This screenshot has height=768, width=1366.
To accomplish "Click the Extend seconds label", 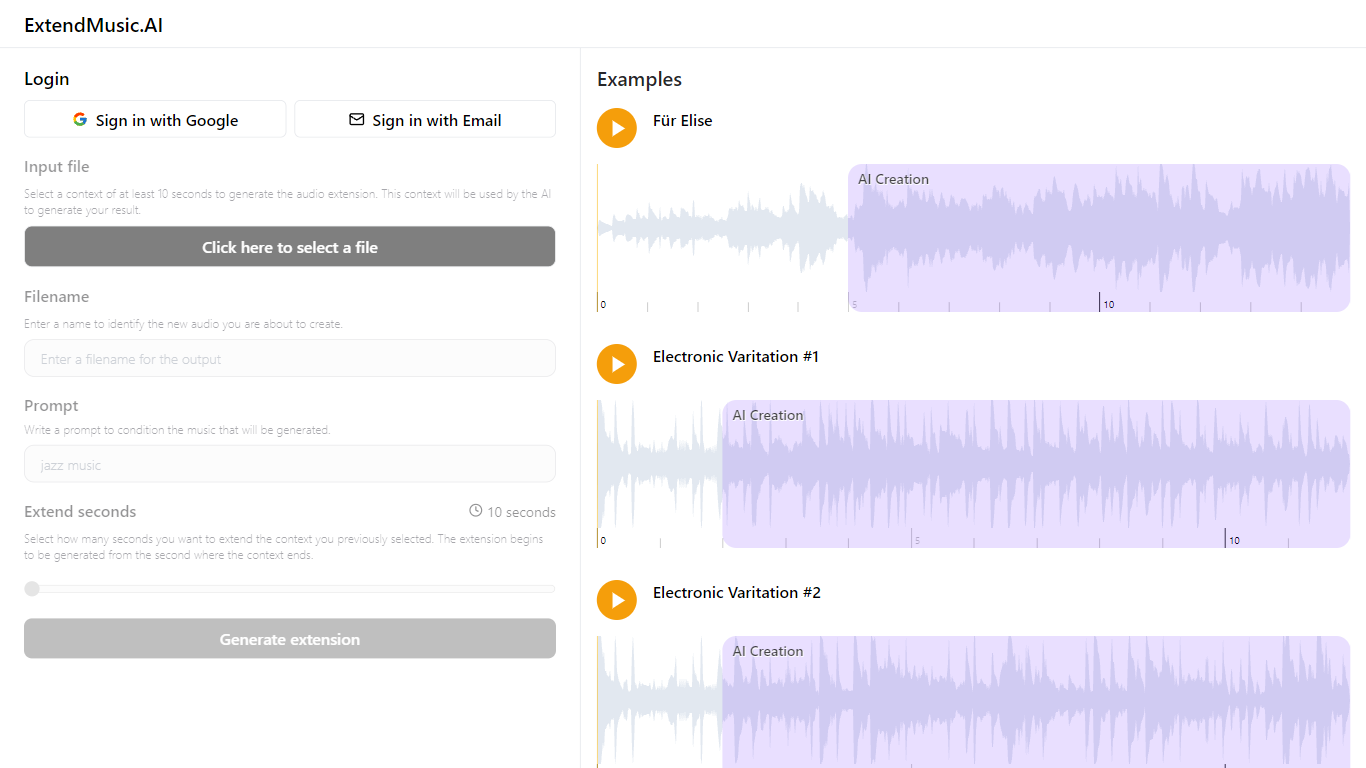I will (80, 511).
